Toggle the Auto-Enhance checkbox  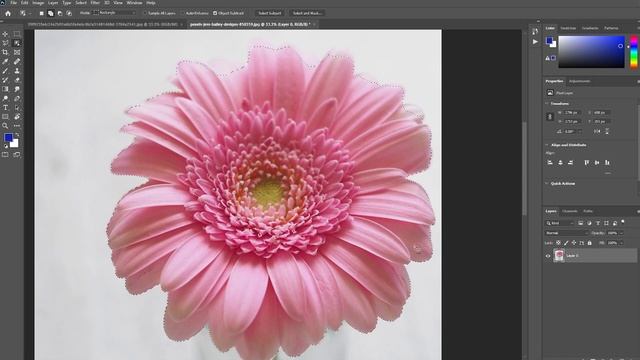coord(182,13)
